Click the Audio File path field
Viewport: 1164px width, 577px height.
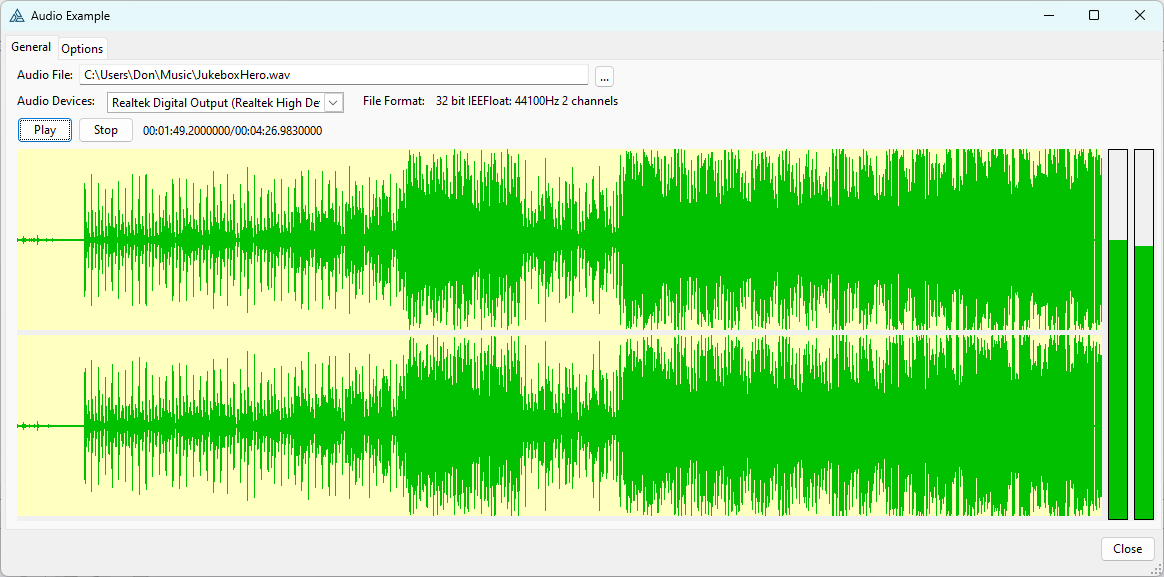pyautogui.click(x=333, y=75)
